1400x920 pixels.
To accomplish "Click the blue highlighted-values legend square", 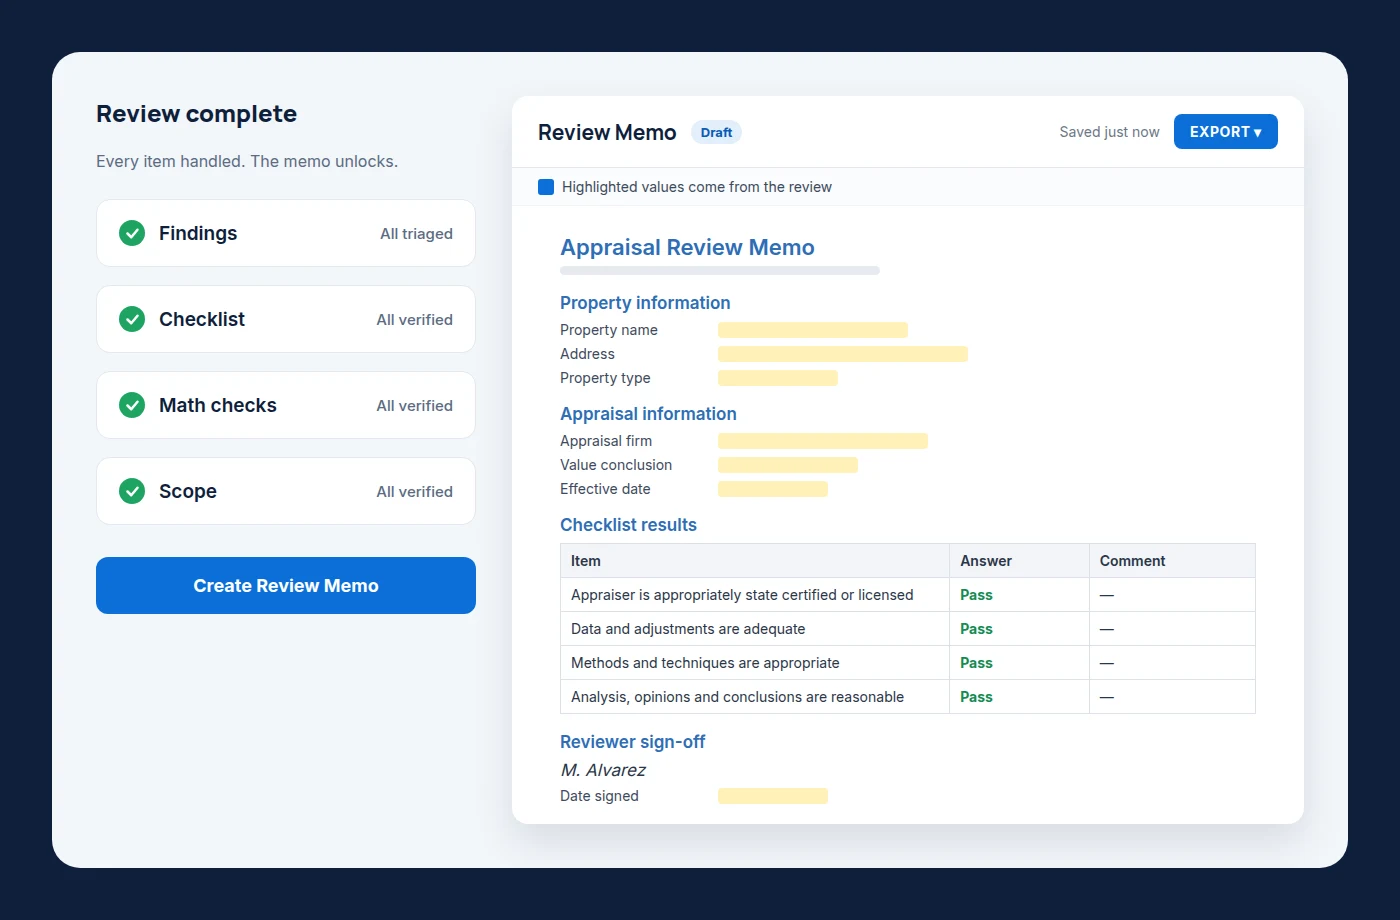I will coord(546,187).
